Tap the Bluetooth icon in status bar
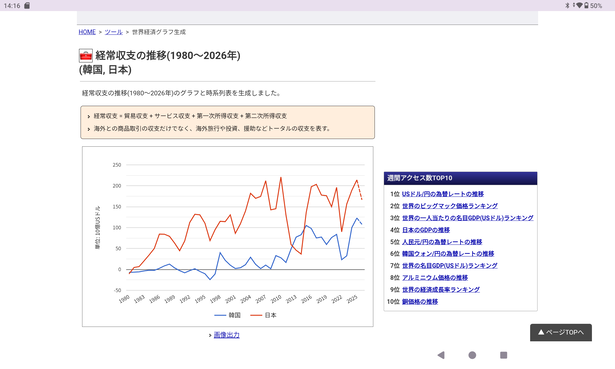615x369 pixels. pos(567,5)
